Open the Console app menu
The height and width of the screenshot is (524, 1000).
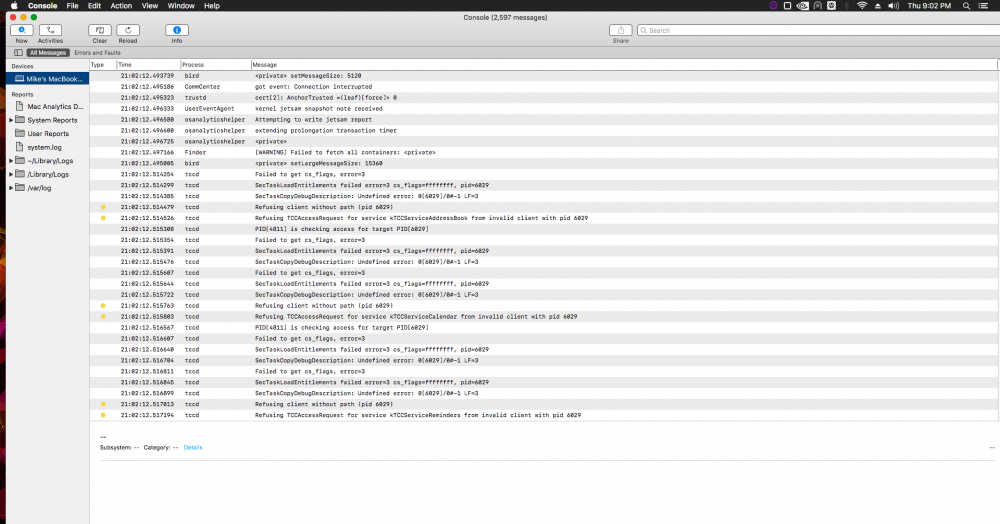(x=43, y=6)
